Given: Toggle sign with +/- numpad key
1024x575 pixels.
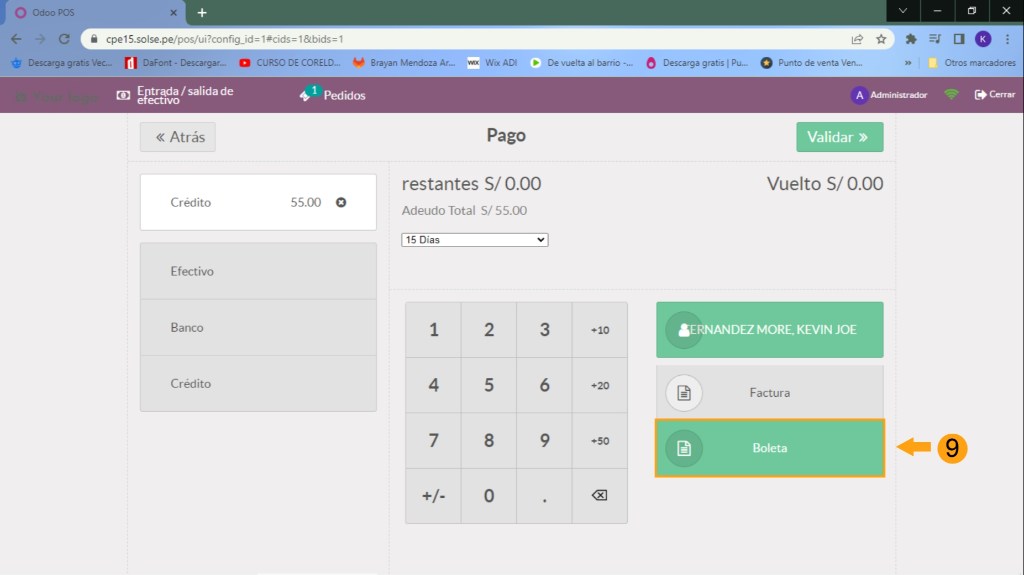Looking at the screenshot, I should pyautogui.click(x=433, y=496).
